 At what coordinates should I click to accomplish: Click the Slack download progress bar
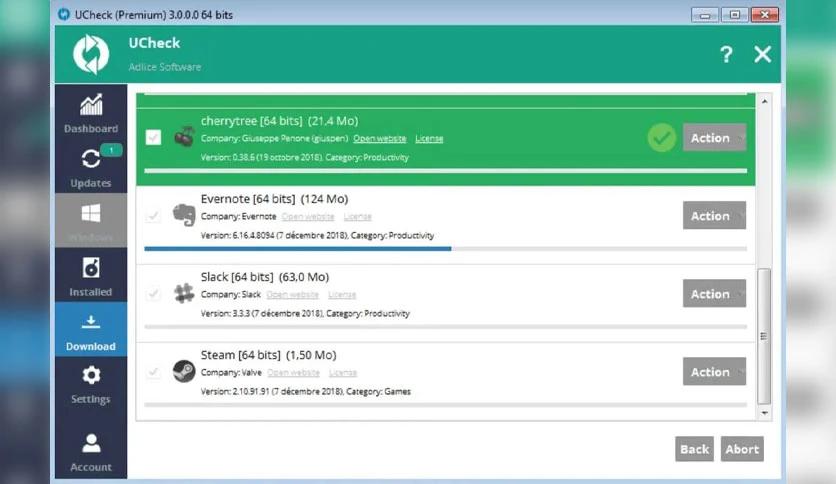(446, 326)
